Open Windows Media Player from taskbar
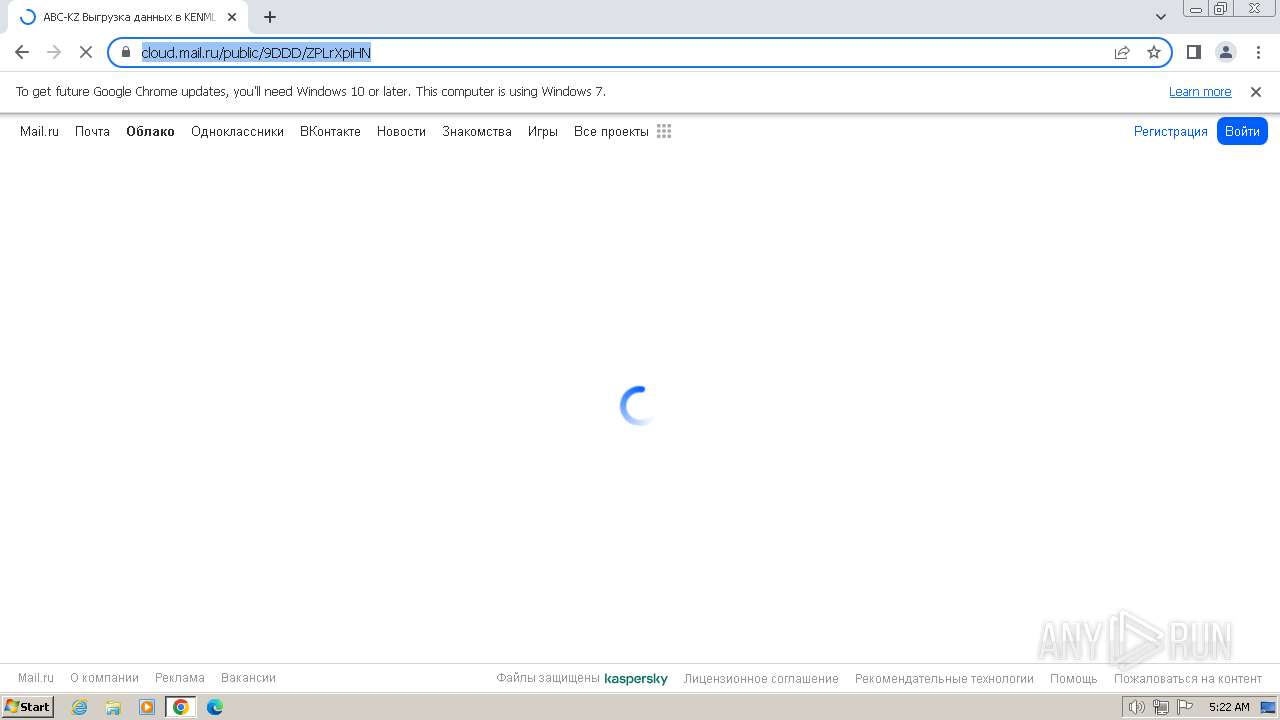This screenshot has height=720, width=1280. pos(147,707)
